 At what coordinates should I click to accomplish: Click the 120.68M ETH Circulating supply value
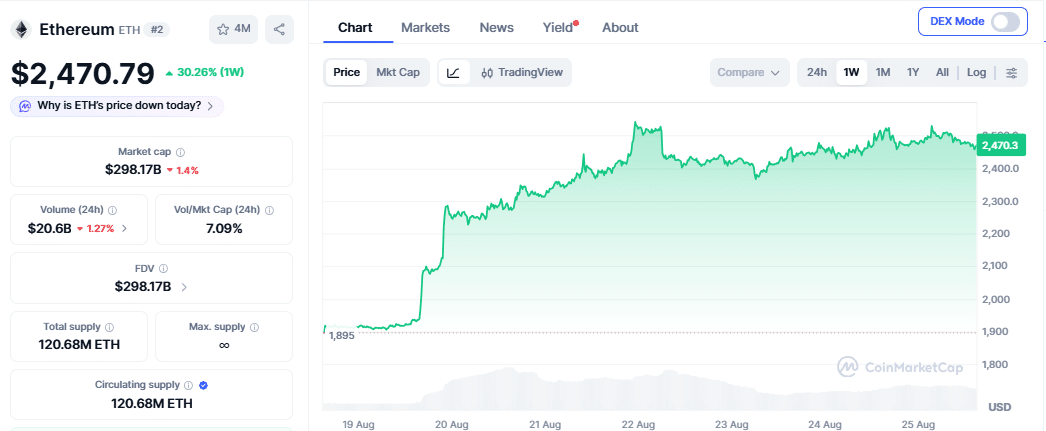151,403
